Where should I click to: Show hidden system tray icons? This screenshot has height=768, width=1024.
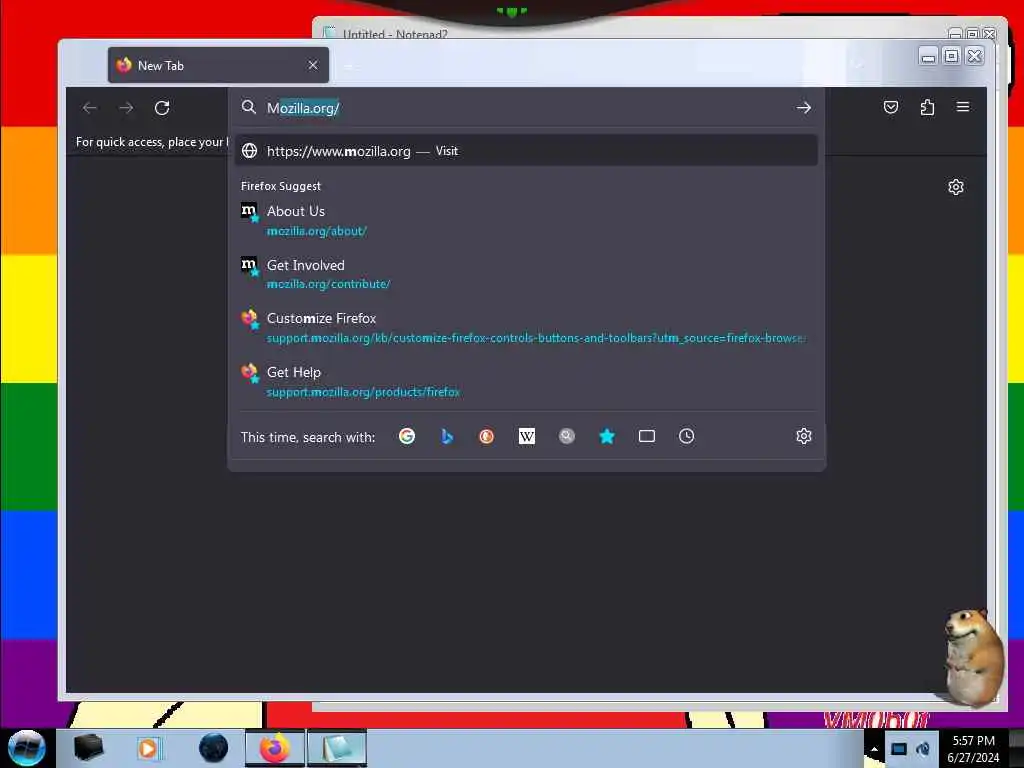[x=874, y=749]
